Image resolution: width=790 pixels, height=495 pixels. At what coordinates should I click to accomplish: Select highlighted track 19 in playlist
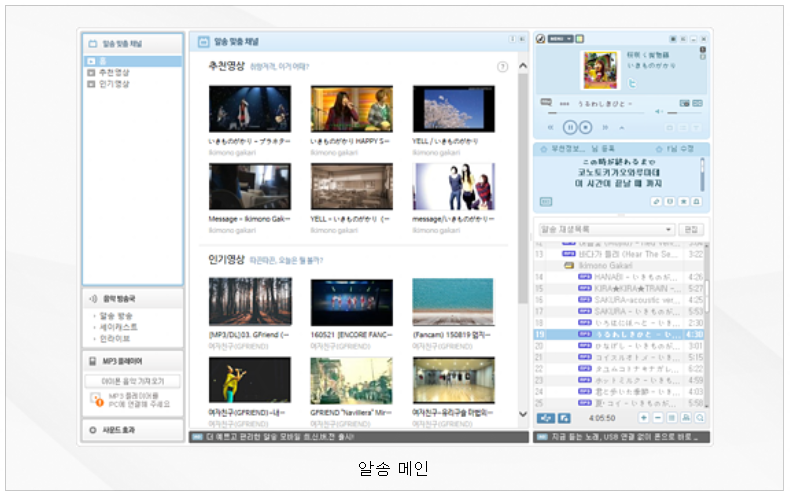pos(619,334)
